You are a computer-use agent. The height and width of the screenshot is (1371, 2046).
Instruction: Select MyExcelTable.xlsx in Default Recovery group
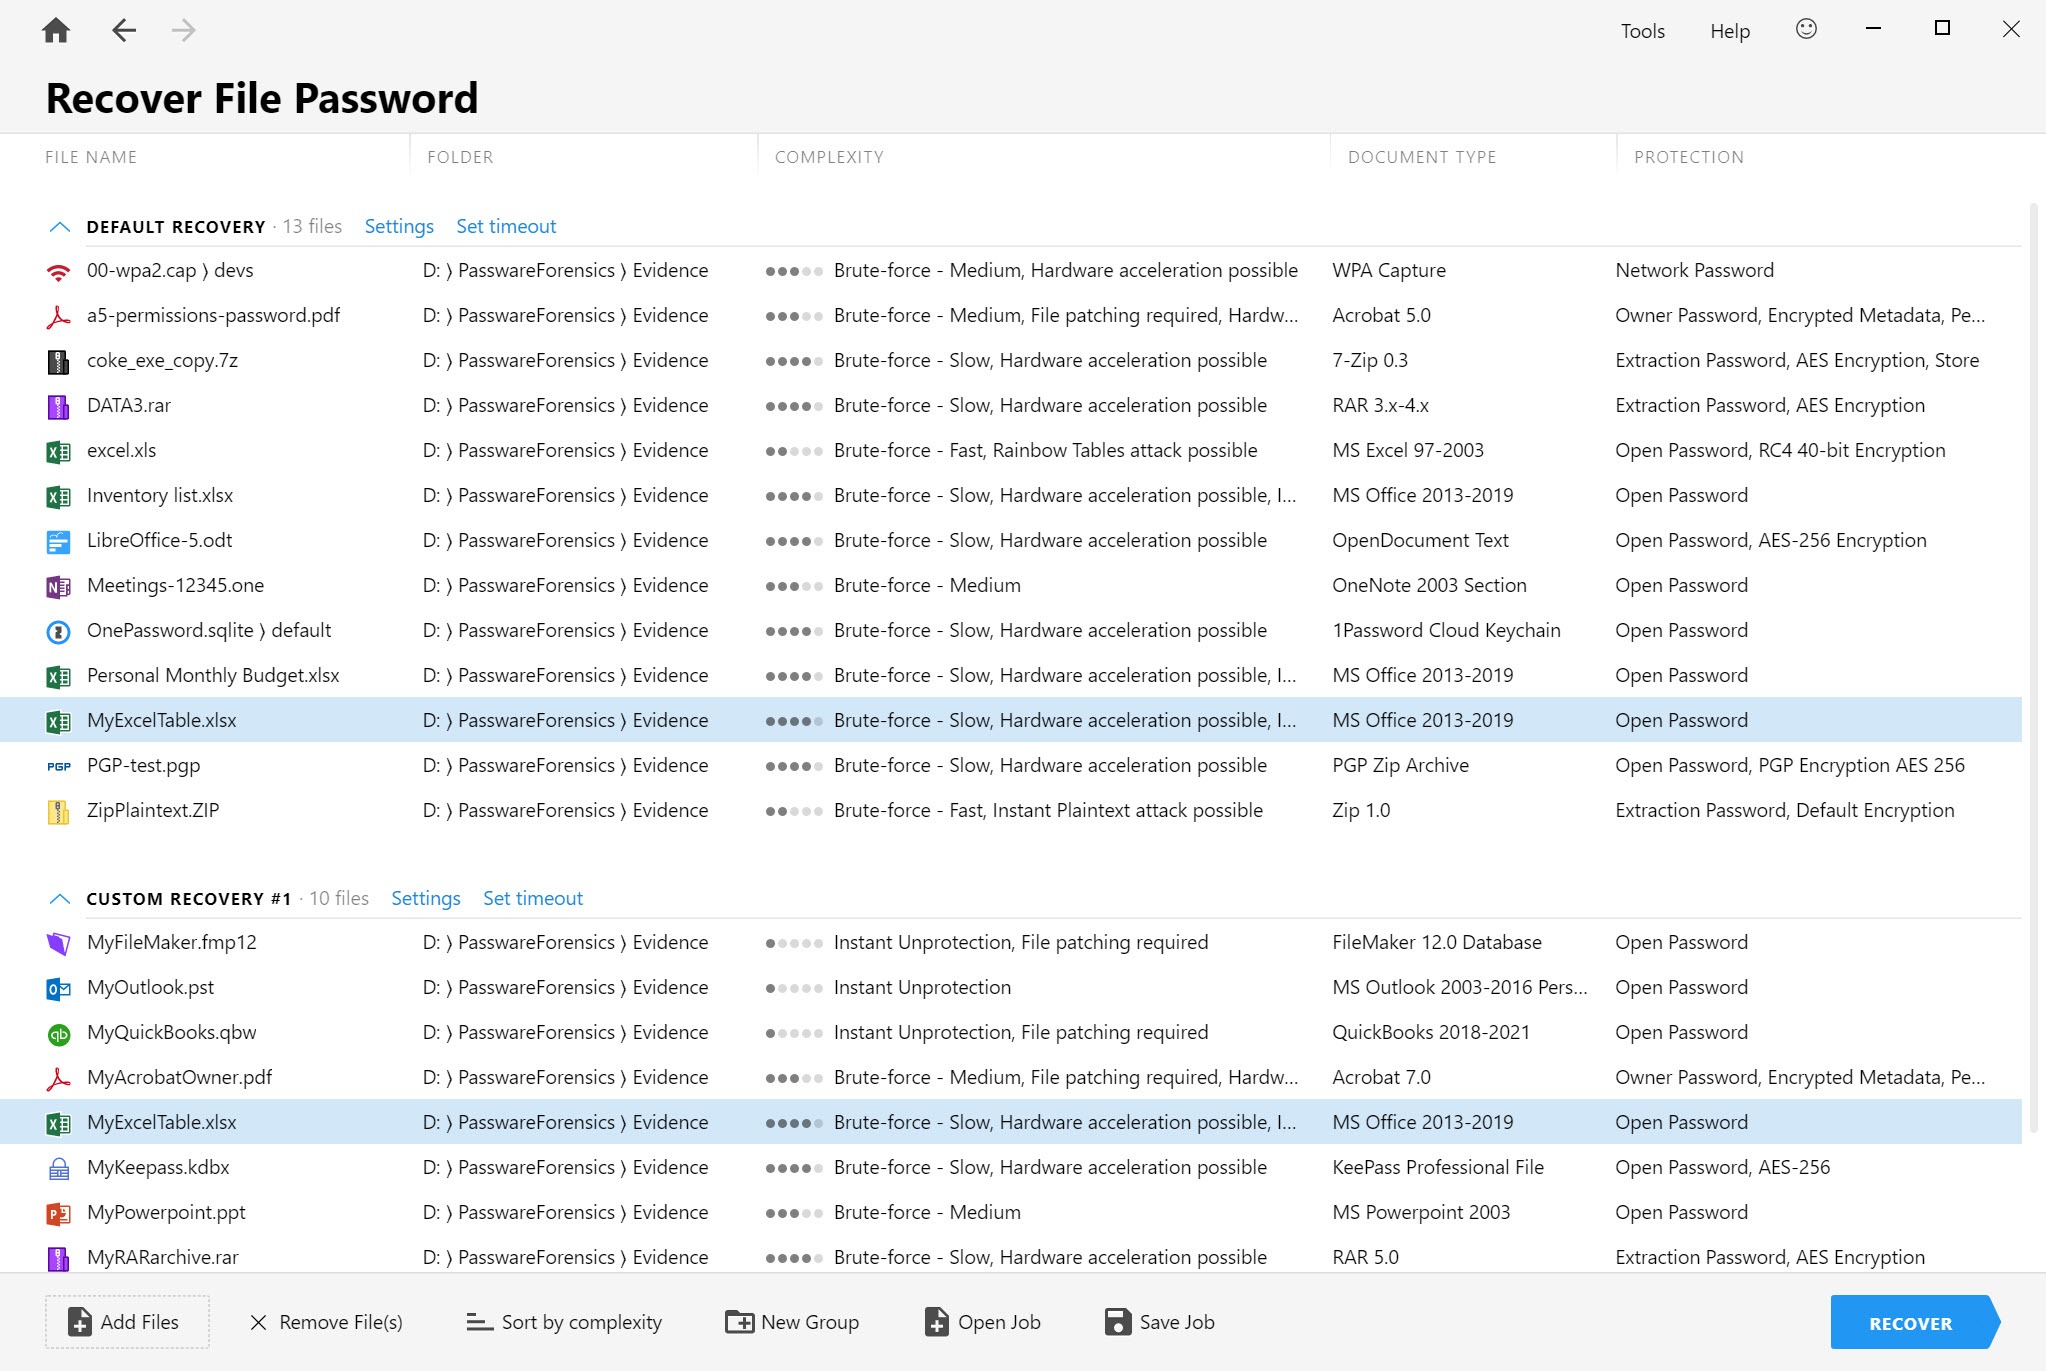[x=1011, y=720]
